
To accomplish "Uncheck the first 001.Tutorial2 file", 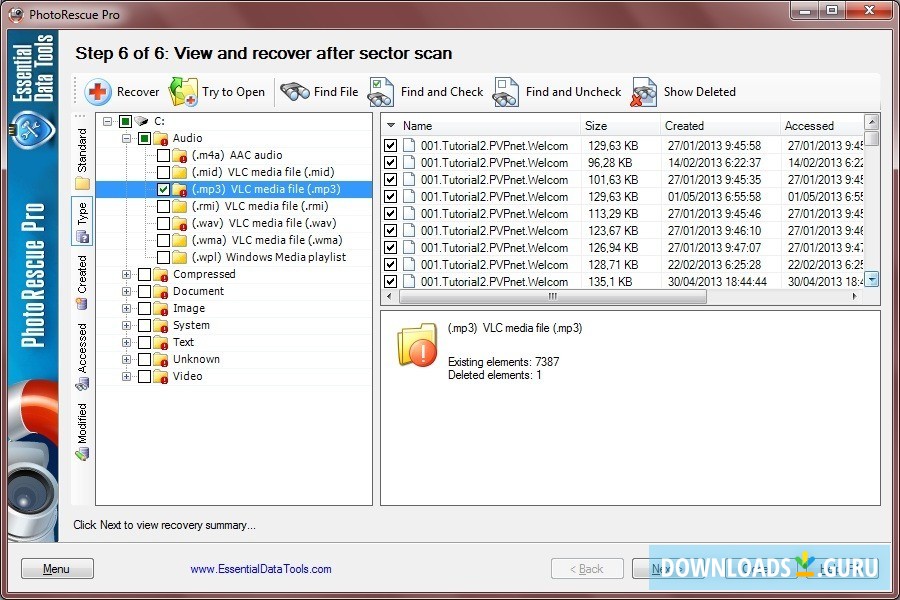I will click(390, 145).
